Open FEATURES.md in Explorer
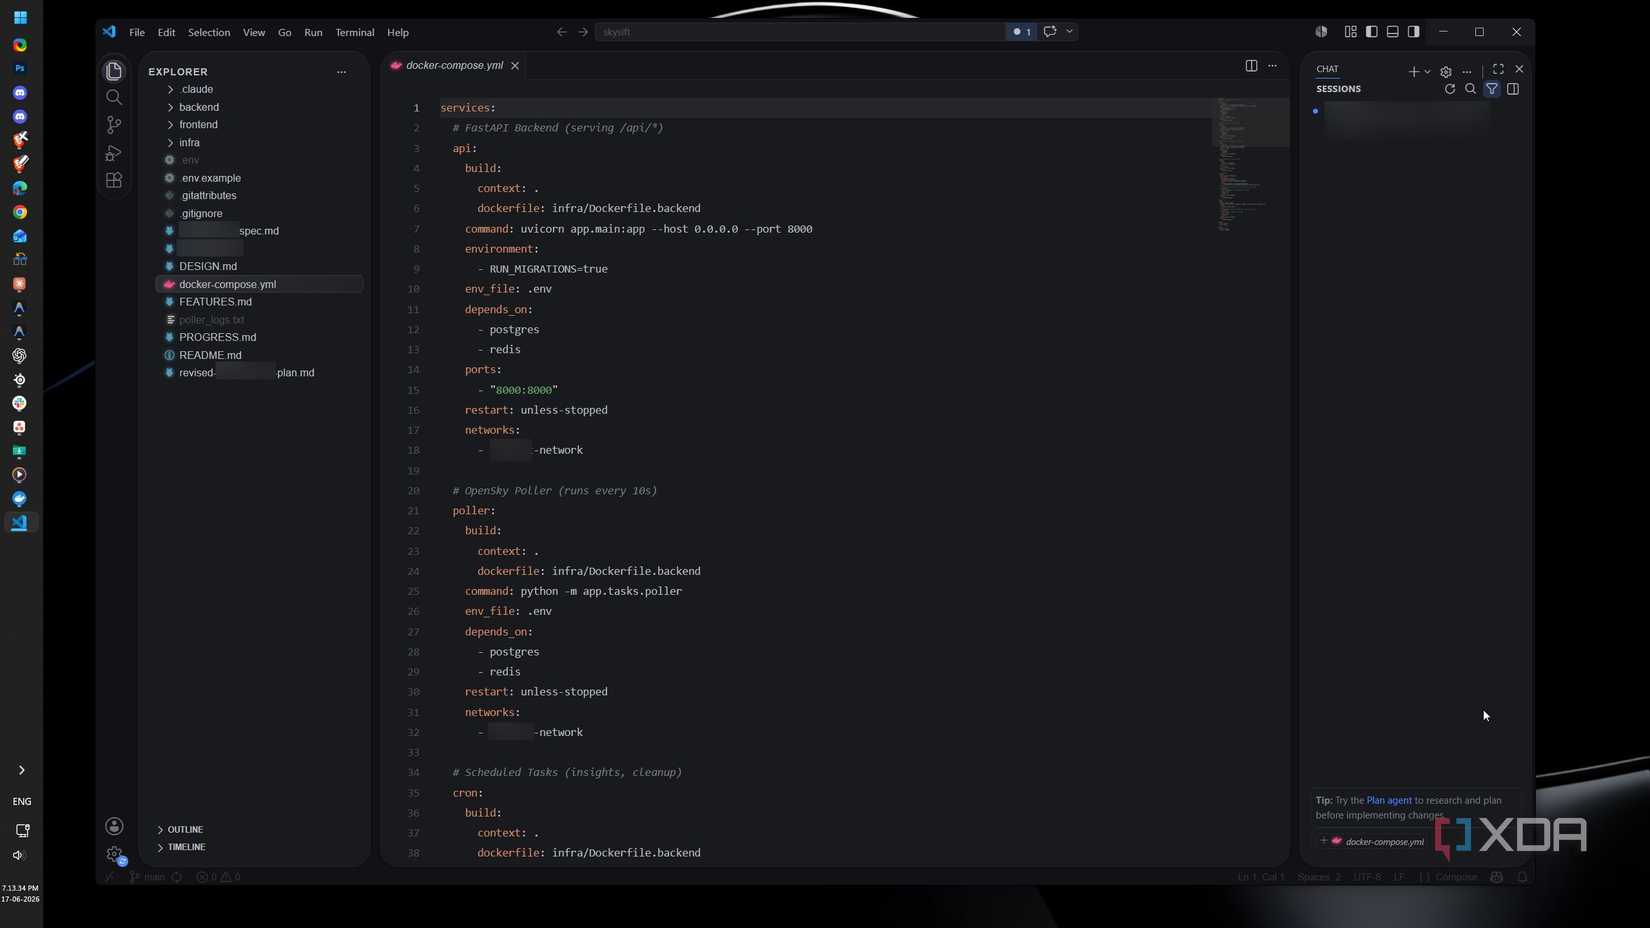The image size is (1650, 928). pyautogui.click(x=259, y=302)
